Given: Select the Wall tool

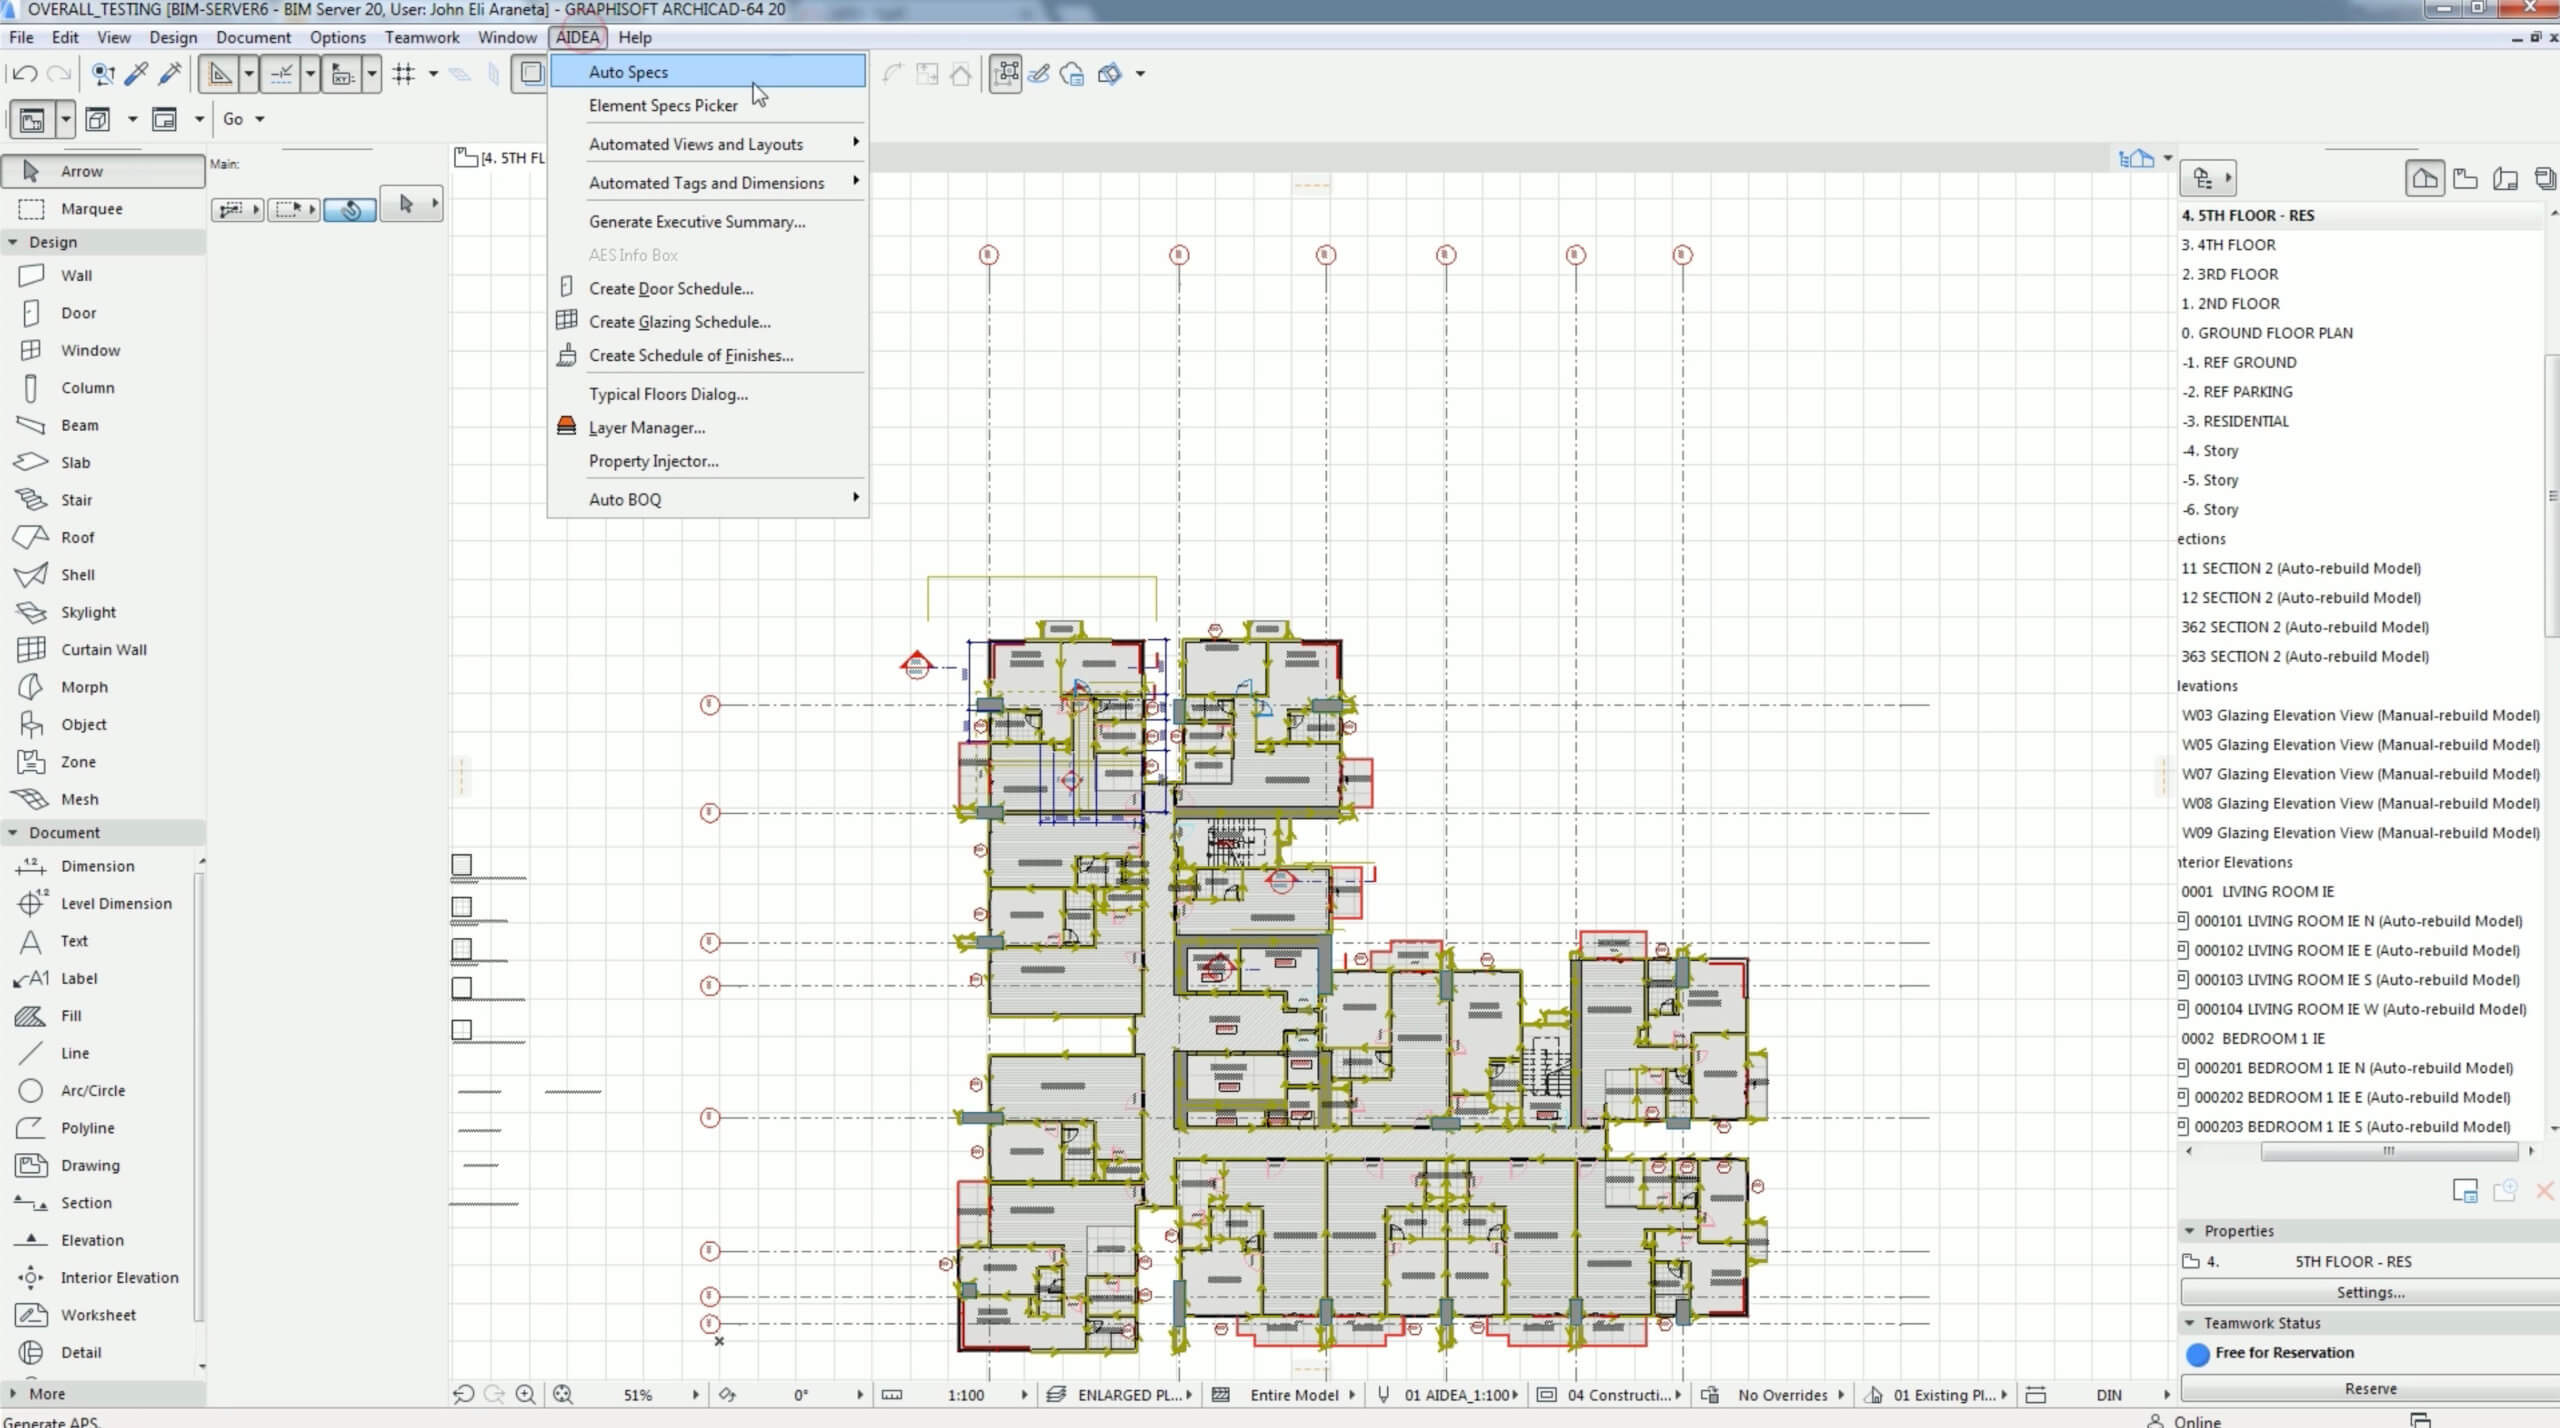Looking at the screenshot, I should [x=75, y=275].
